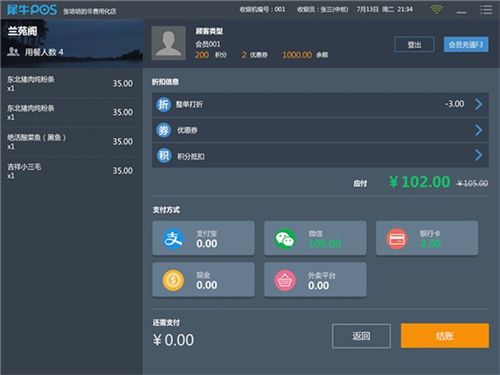Expand the points deduction row chevron

click(479, 155)
